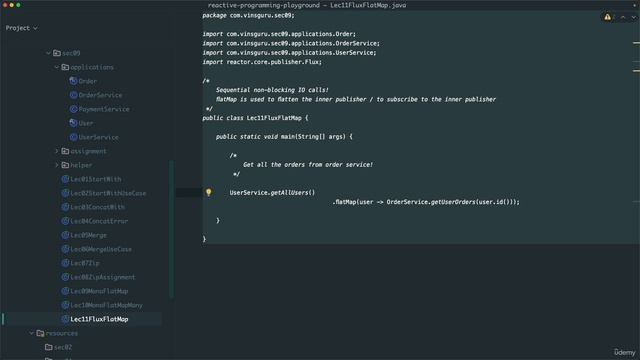Screen dimensions: 640x360
Task: Select Lec08ZipAssignment file
Action: coord(103,277)
